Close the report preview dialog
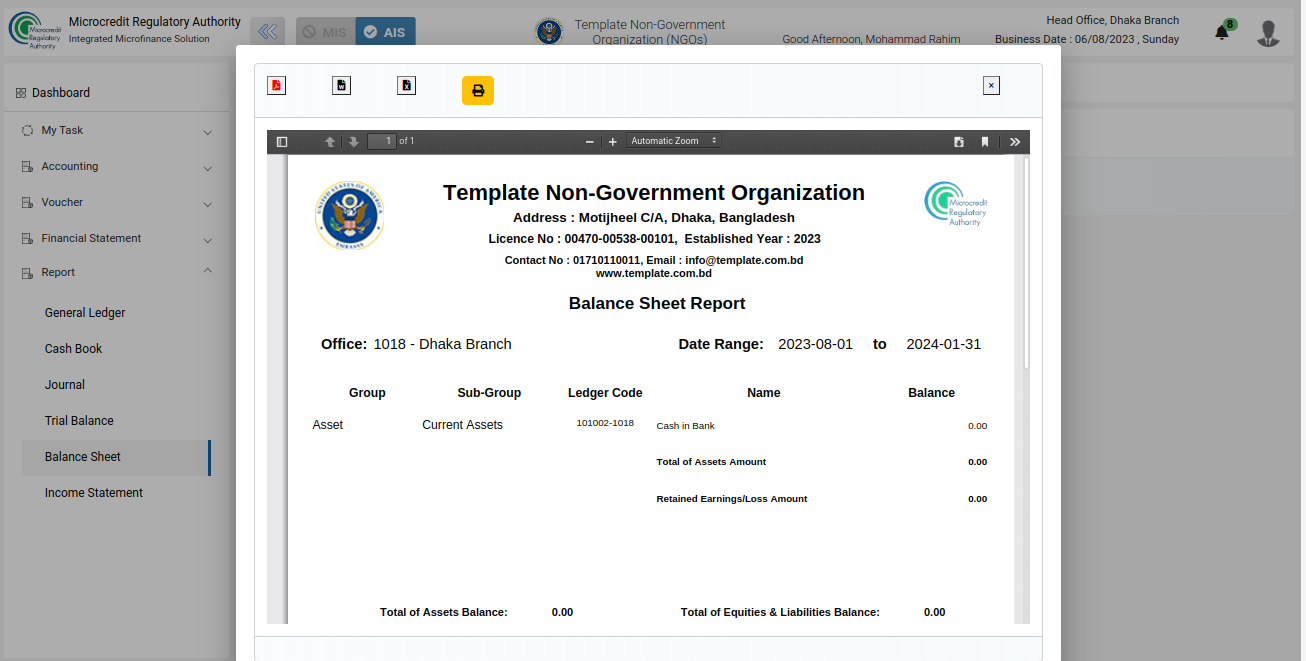The image size is (1306, 661). pyautogui.click(x=991, y=86)
